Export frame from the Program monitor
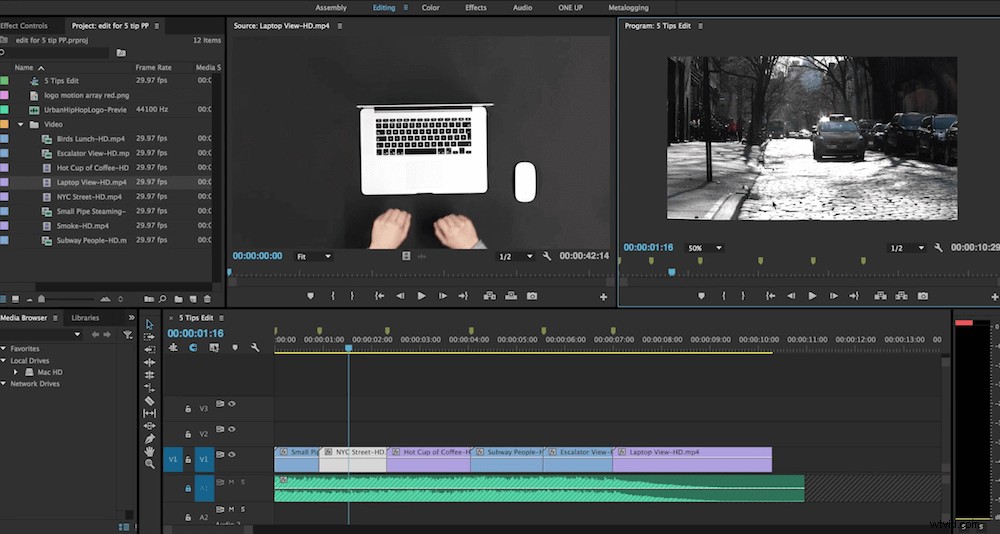This screenshot has width=1000, height=534. (x=922, y=296)
